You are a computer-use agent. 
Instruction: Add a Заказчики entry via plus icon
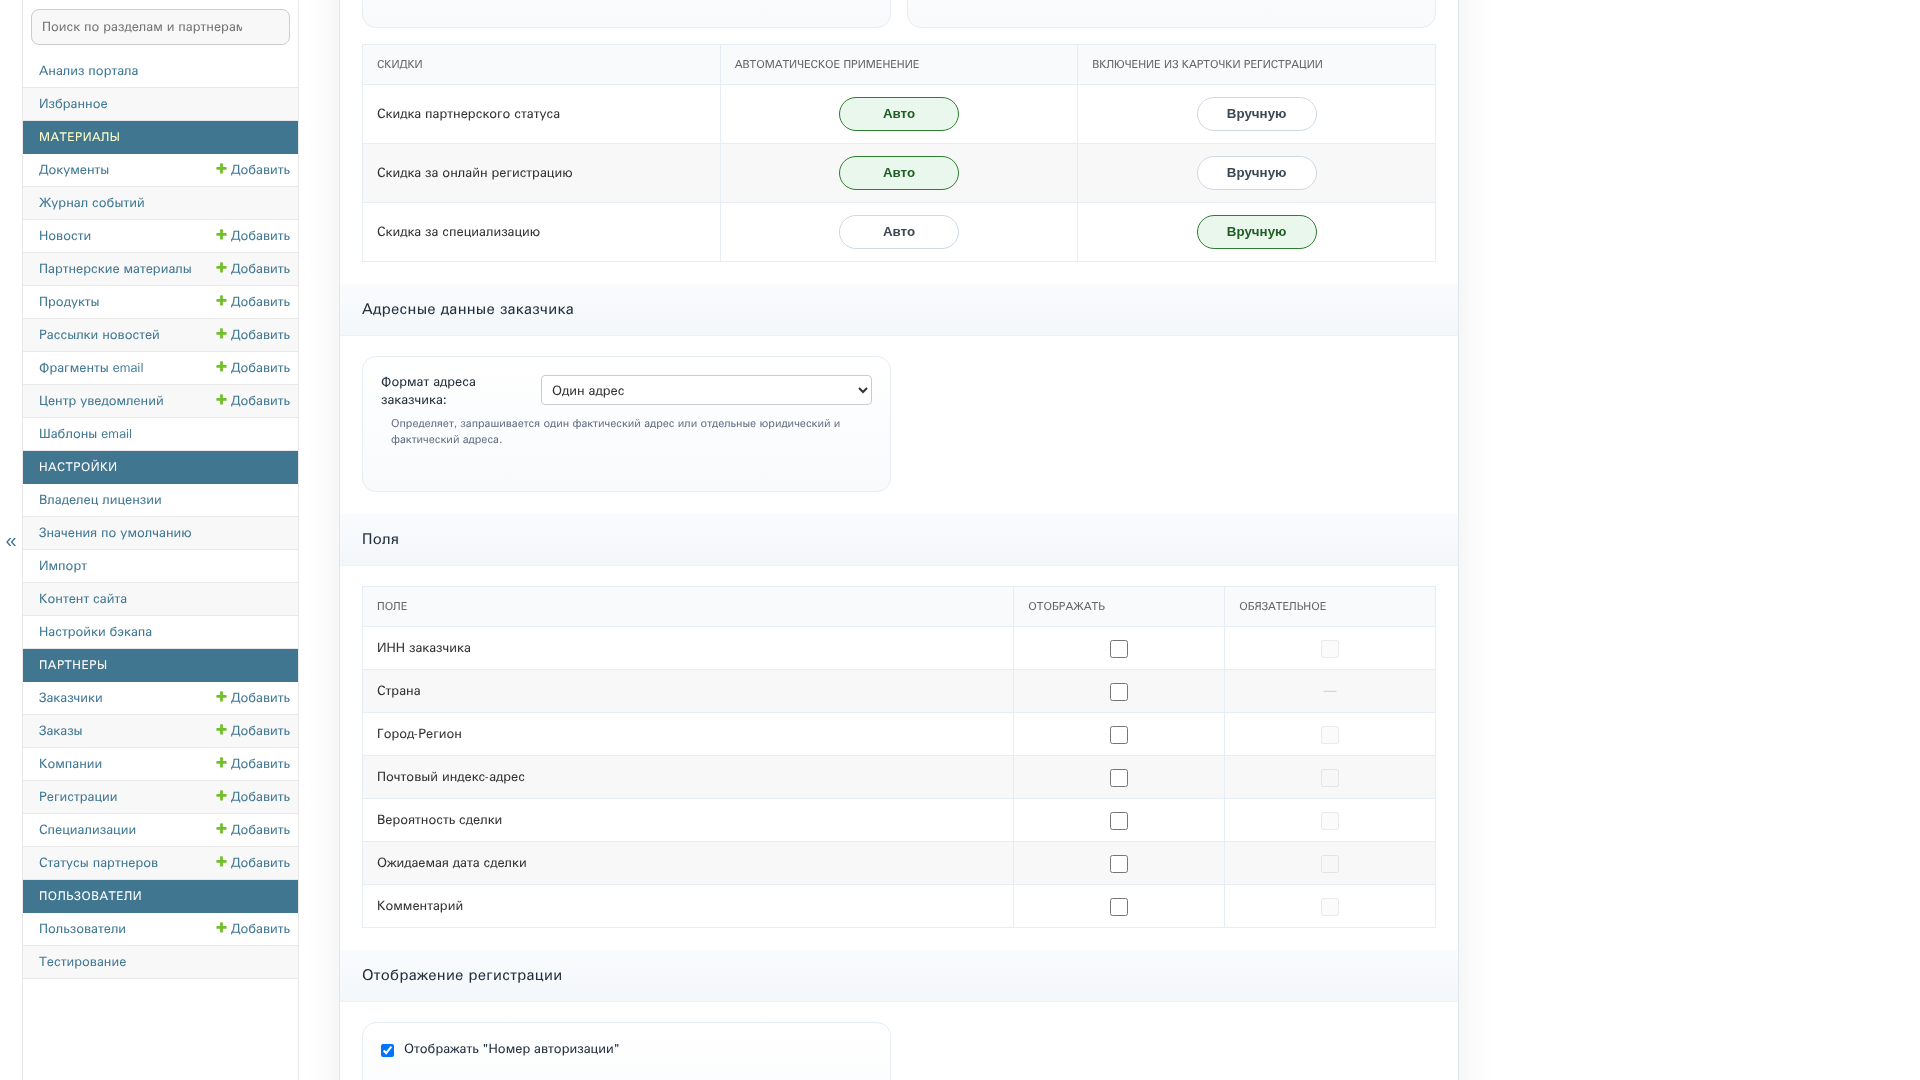(253, 698)
